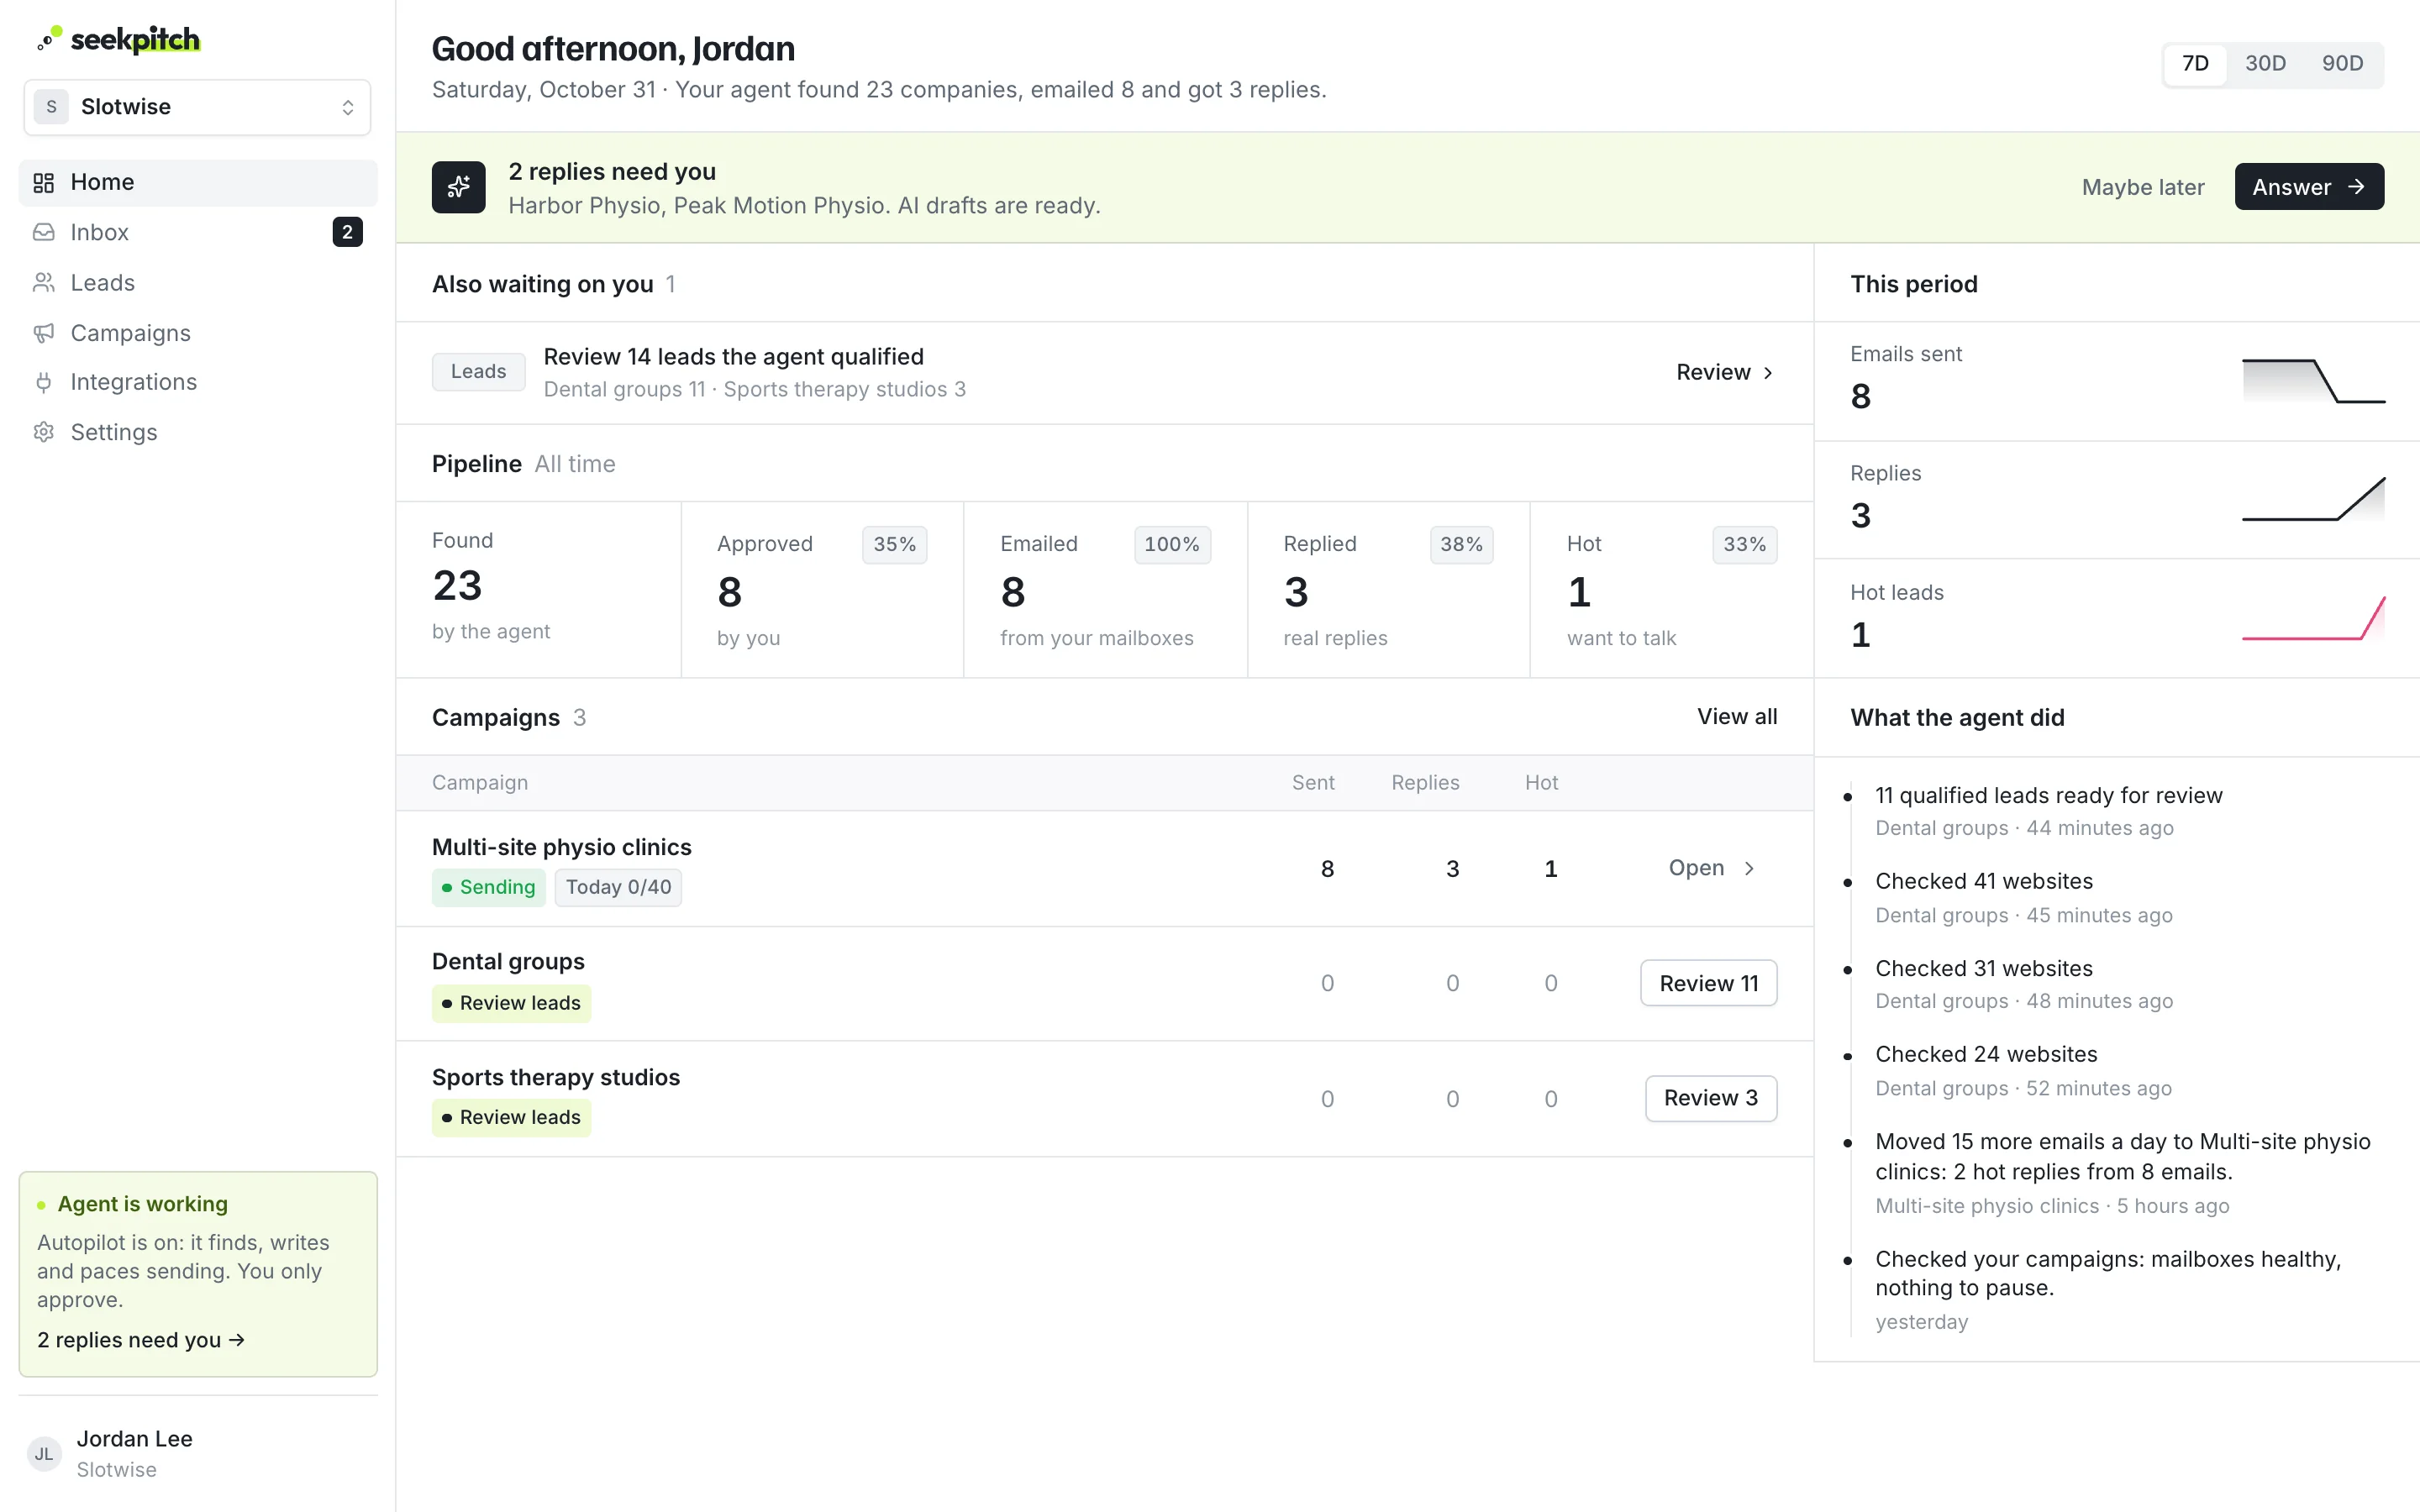Screen dimensions: 2420x1512
Task: Click the pink Hot leads sparkline
Action: (x=2313, y=618)
